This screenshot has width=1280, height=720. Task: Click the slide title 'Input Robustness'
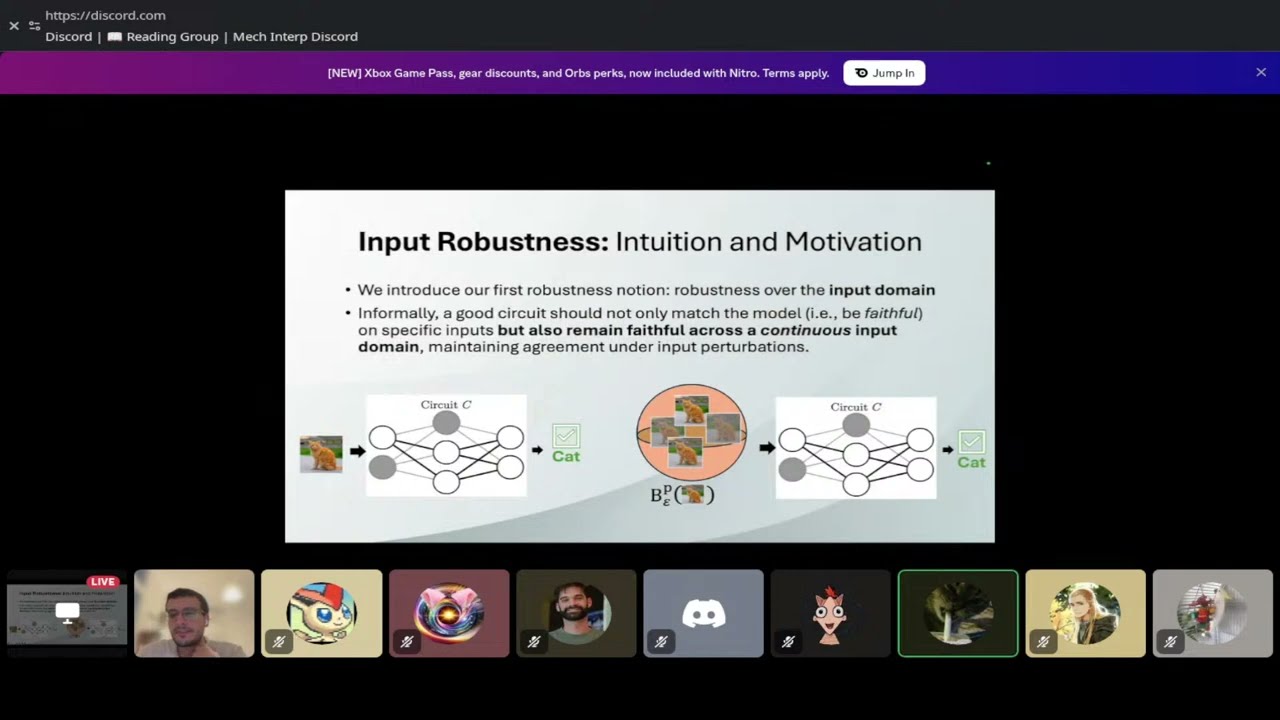(483, 242)
